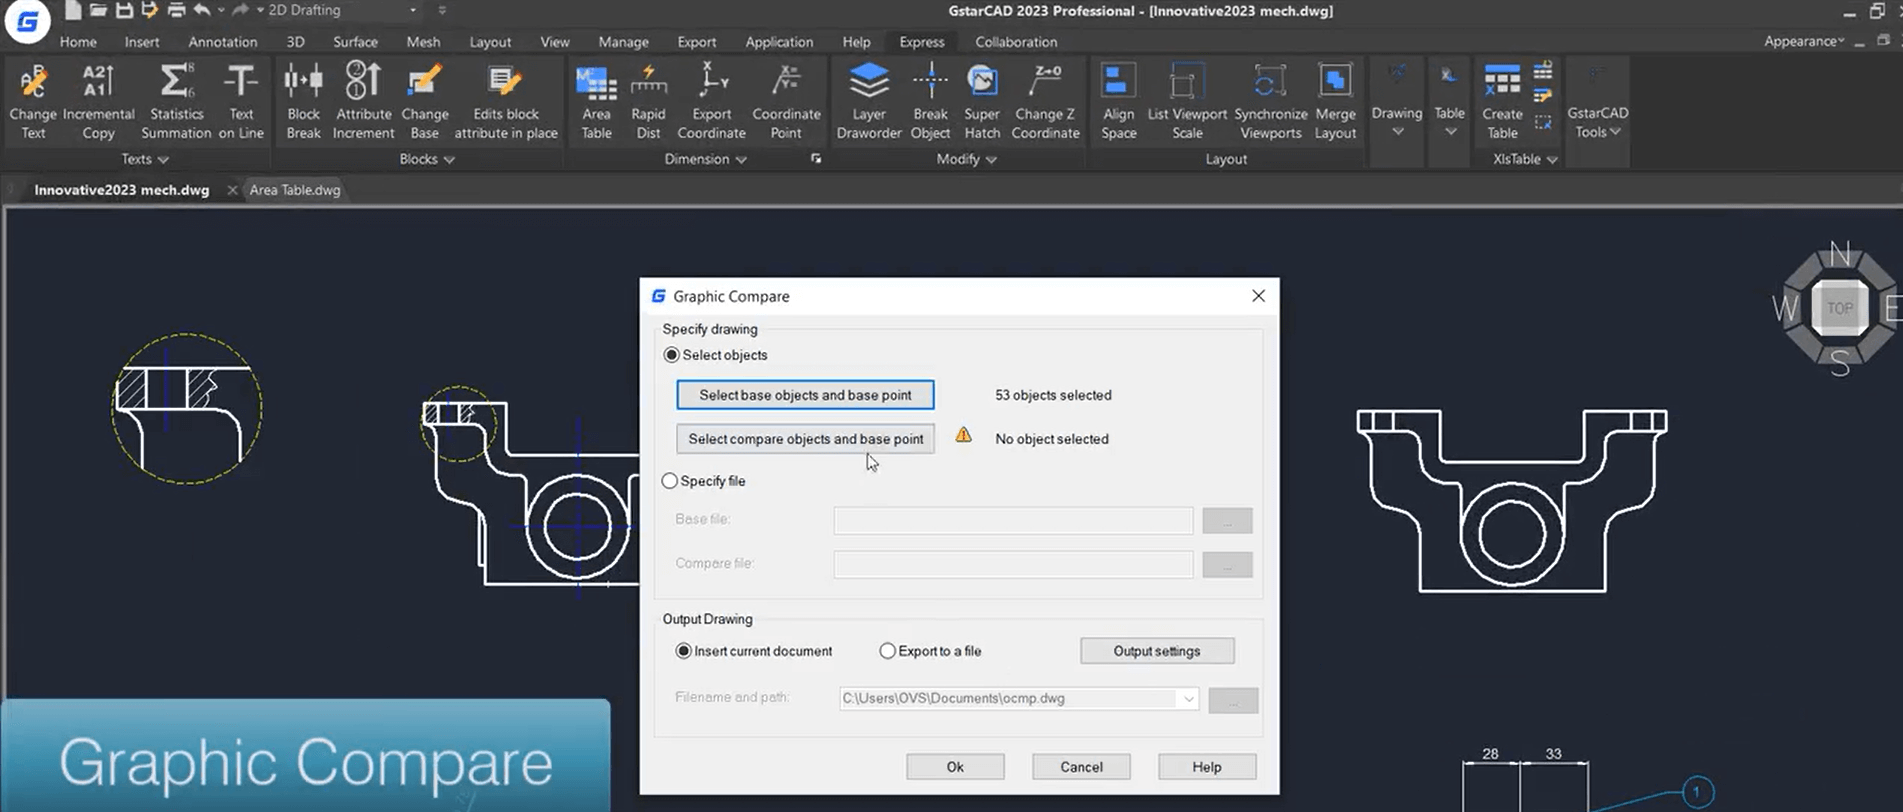Open the Table tools dropdown in ribbon

click(1449, 101)
